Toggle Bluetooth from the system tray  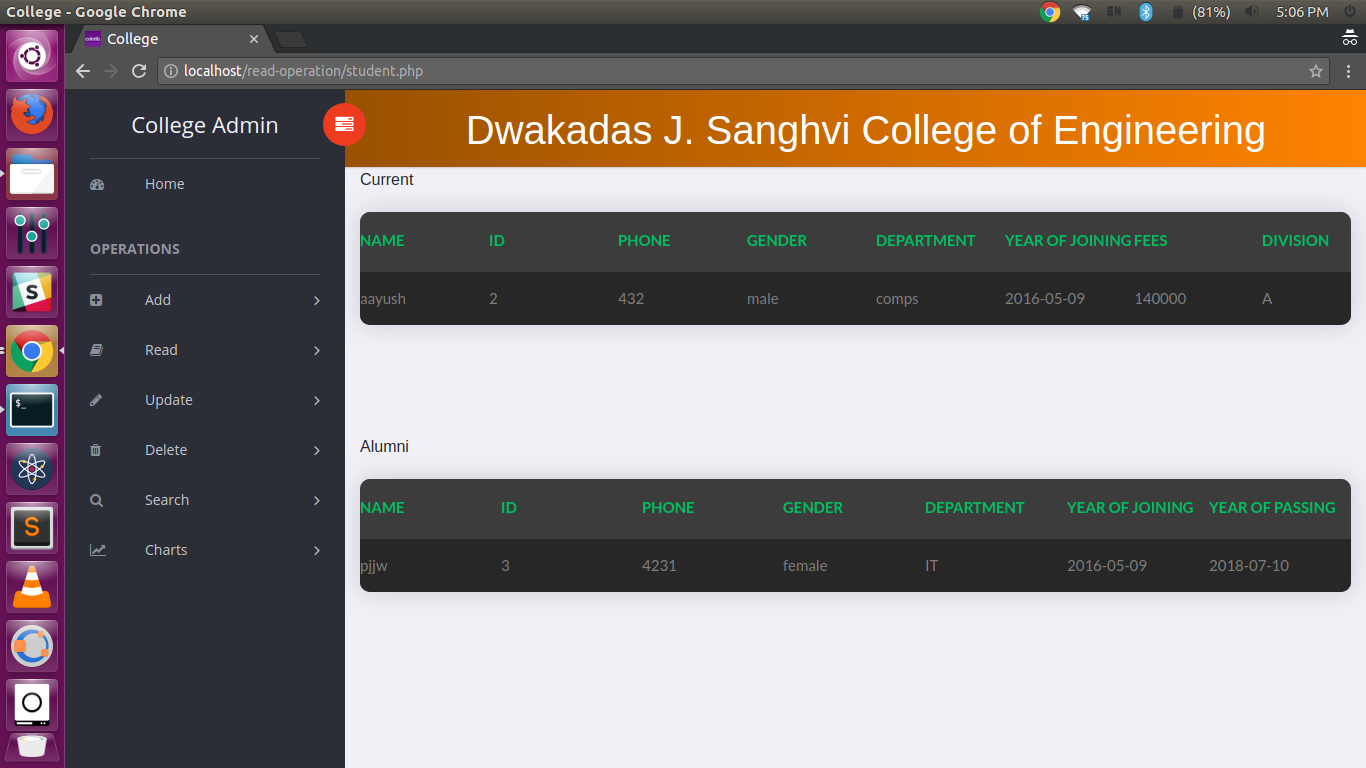pyautogui.click(x=1144, y=12)
